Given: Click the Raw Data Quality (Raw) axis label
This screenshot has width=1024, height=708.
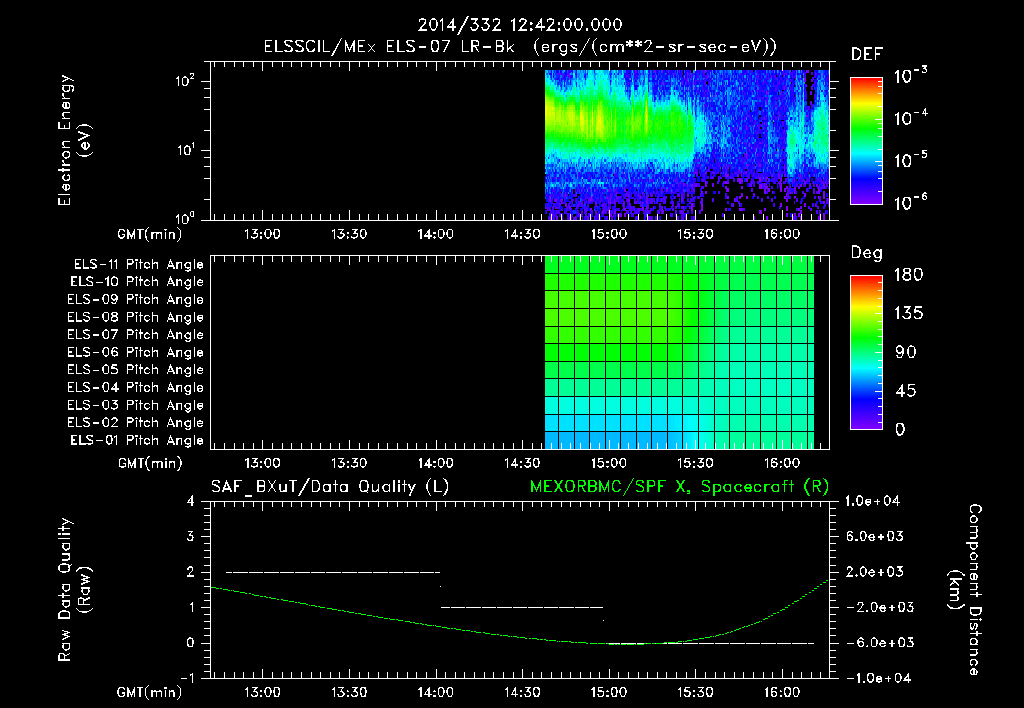Looking at the screenshot, I should 74,590.
